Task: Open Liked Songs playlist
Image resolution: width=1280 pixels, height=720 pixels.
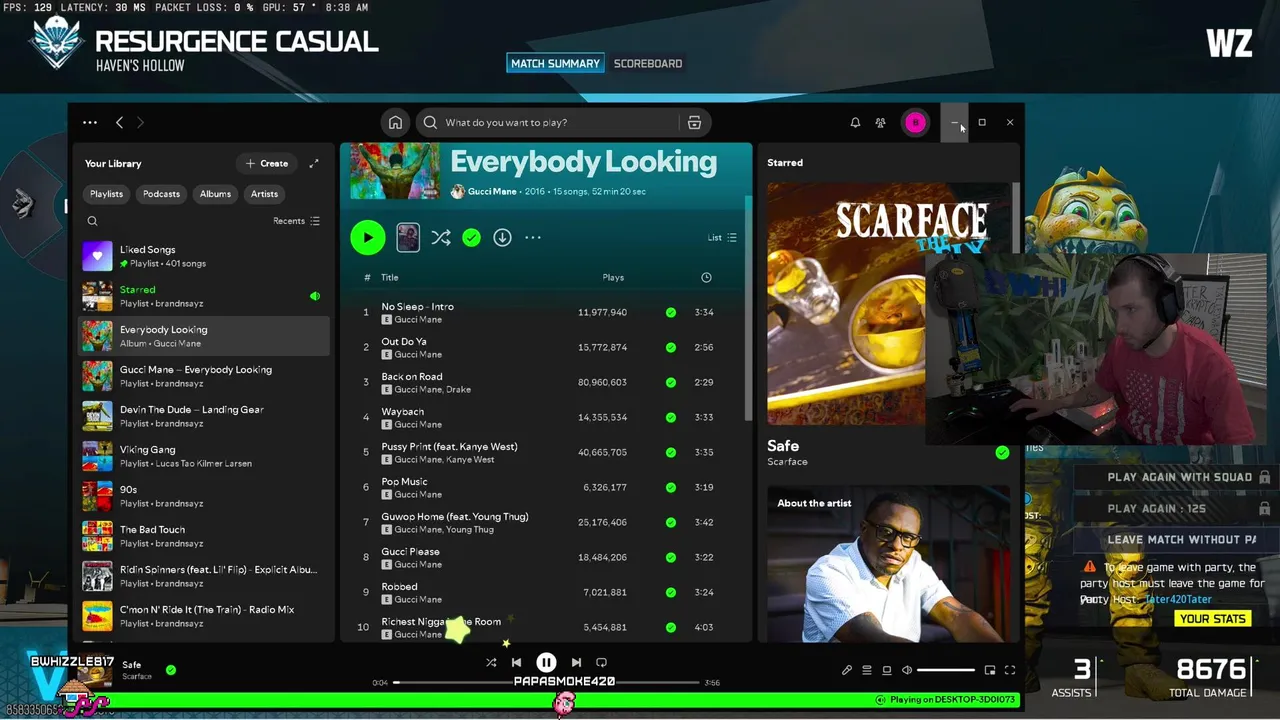Action: 204,256
